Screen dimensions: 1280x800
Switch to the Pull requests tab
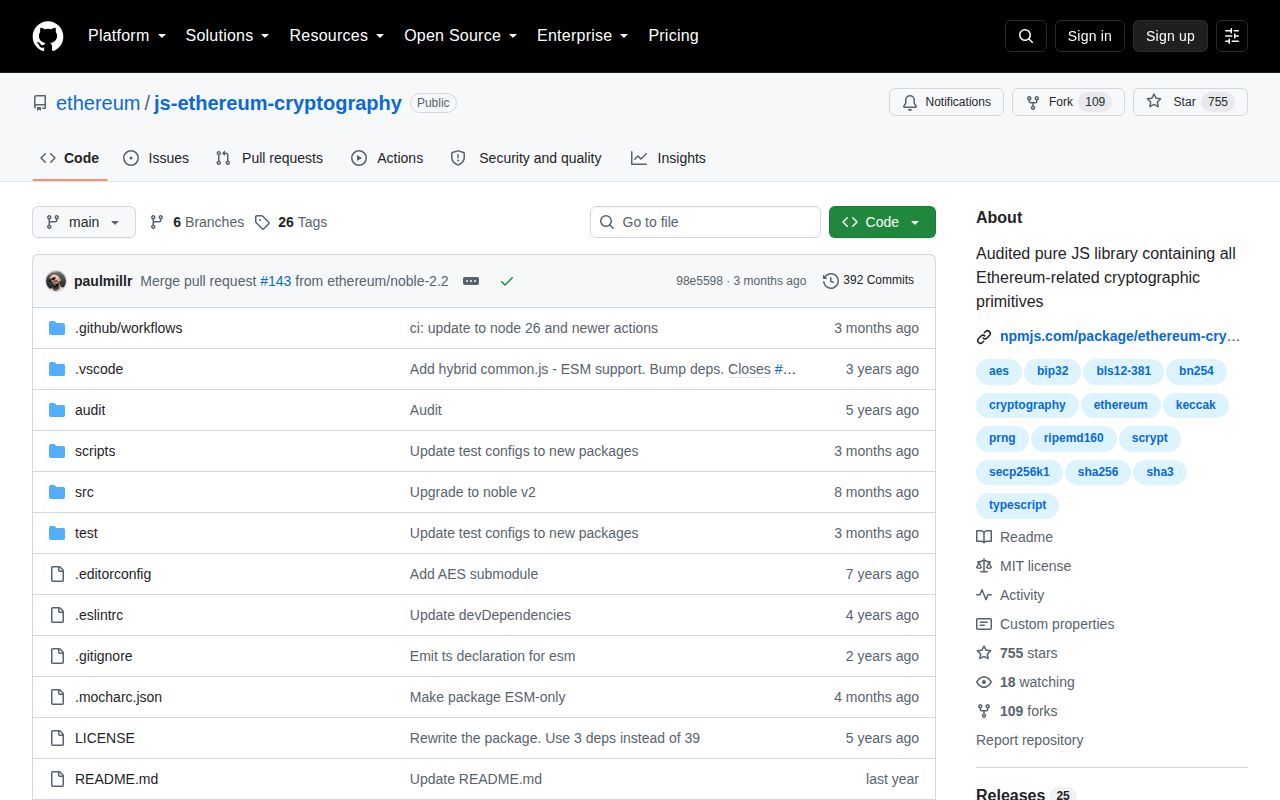(269, 158)
